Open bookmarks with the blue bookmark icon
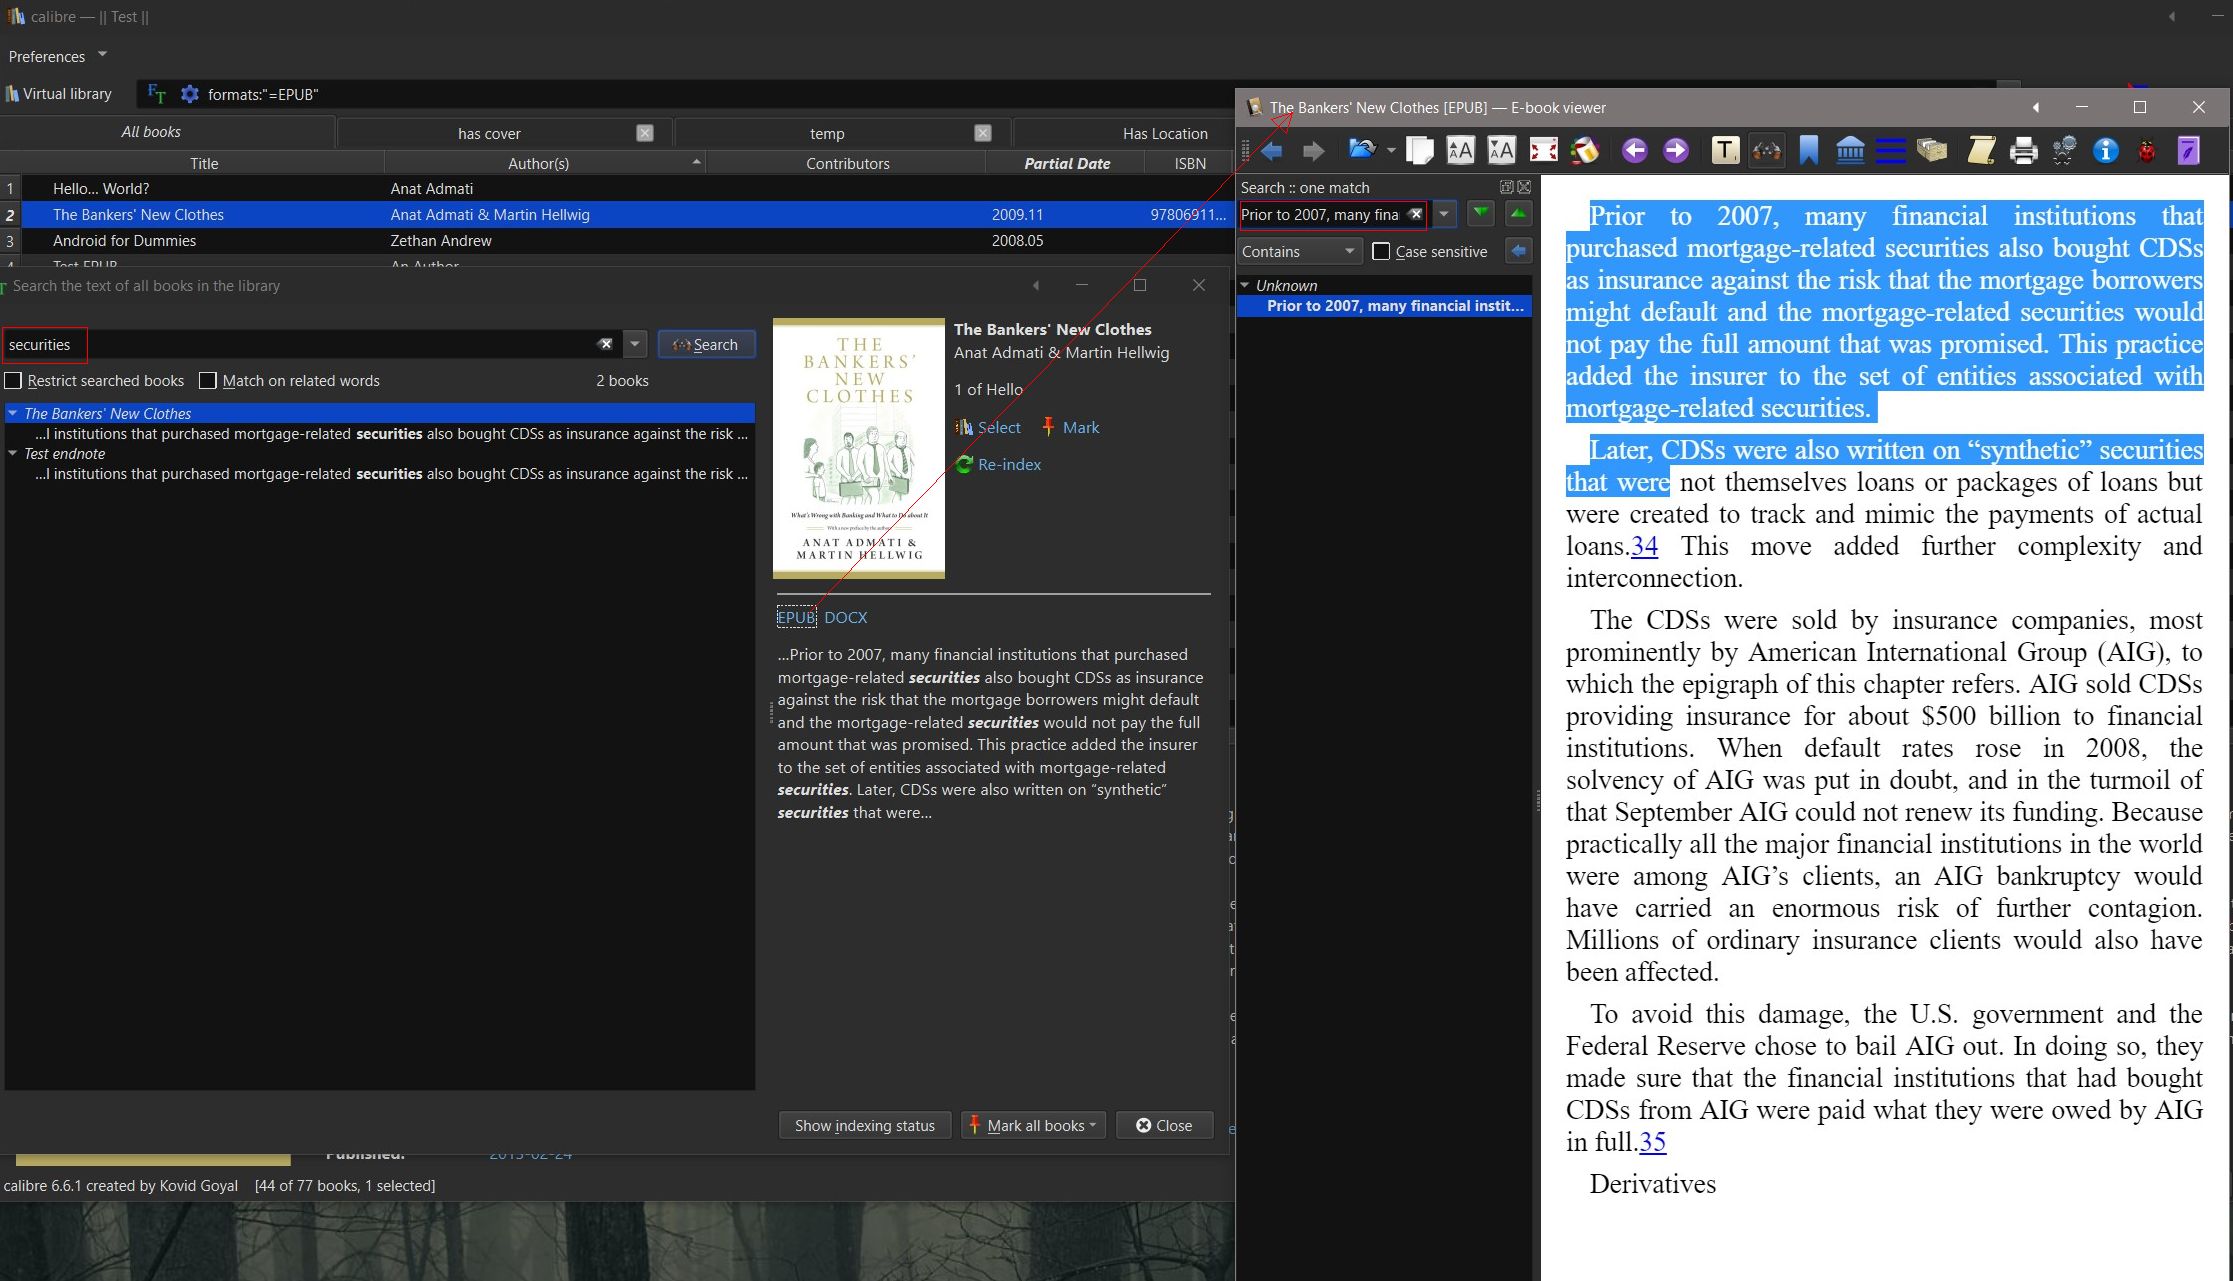This screenshot has width=2233, height=1281. tap(1808, 151)
